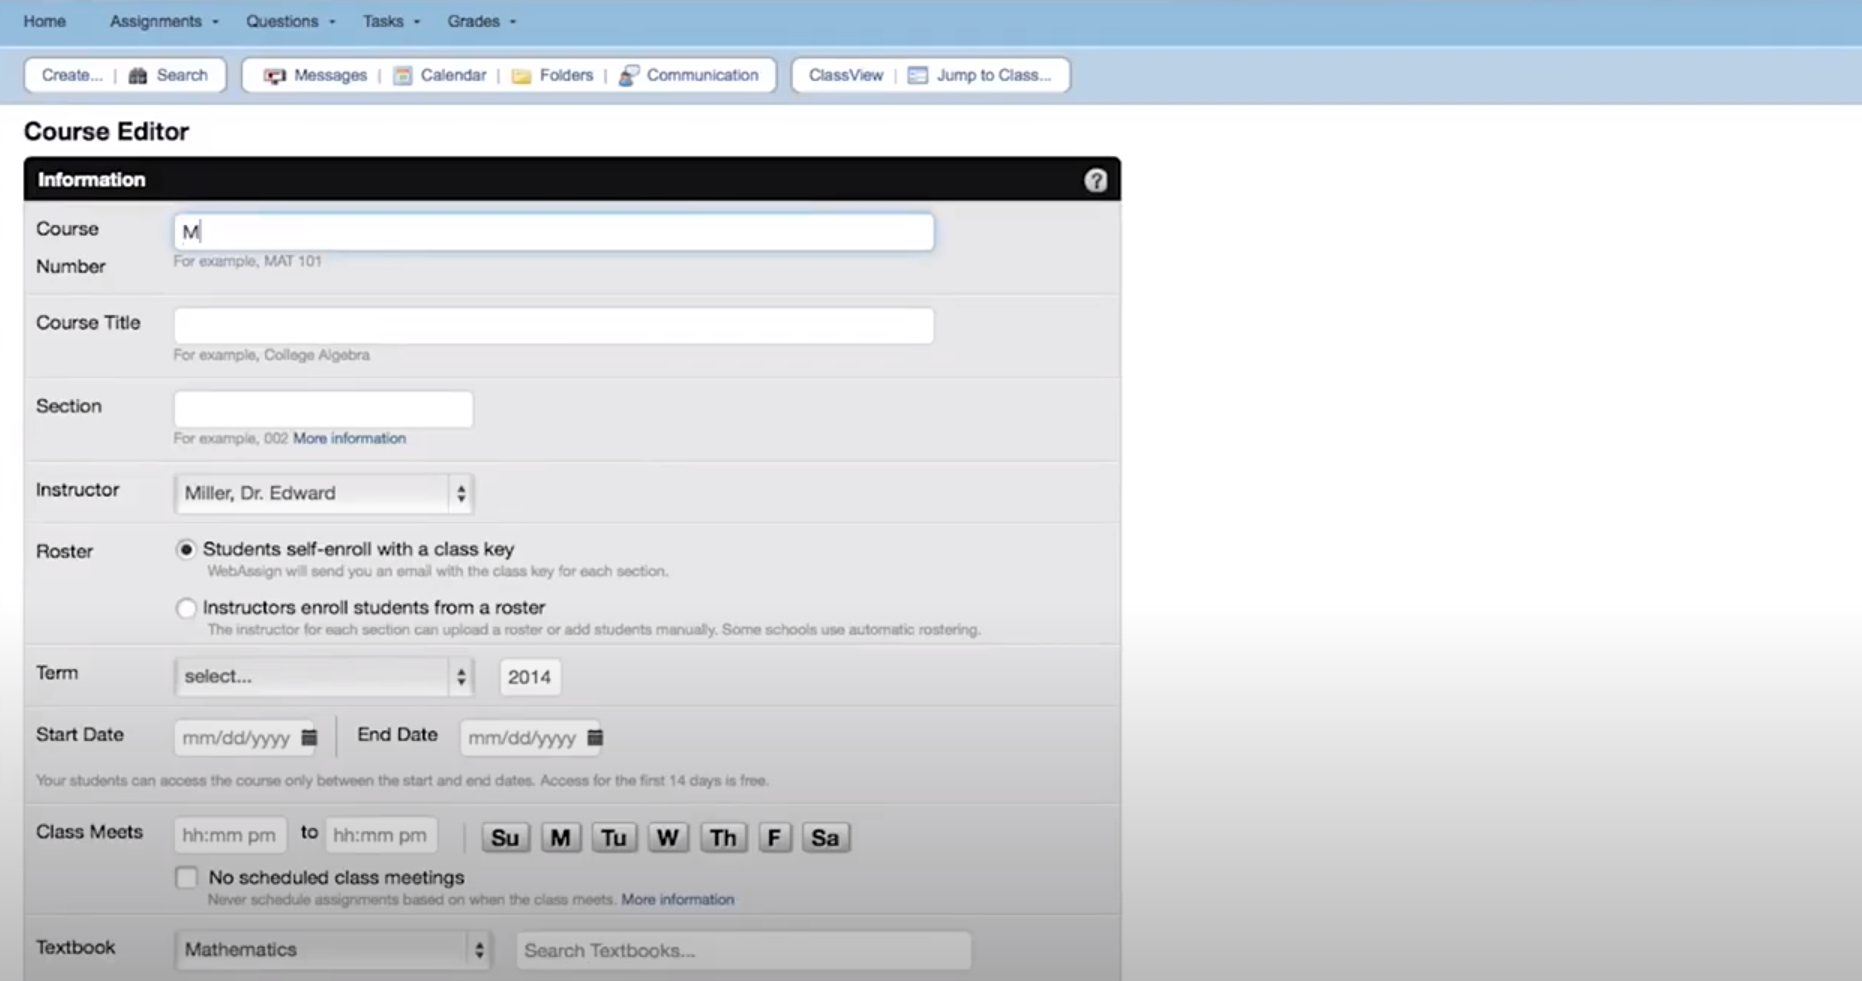
Task: Click the More information link beside Section
Action: 349,438
